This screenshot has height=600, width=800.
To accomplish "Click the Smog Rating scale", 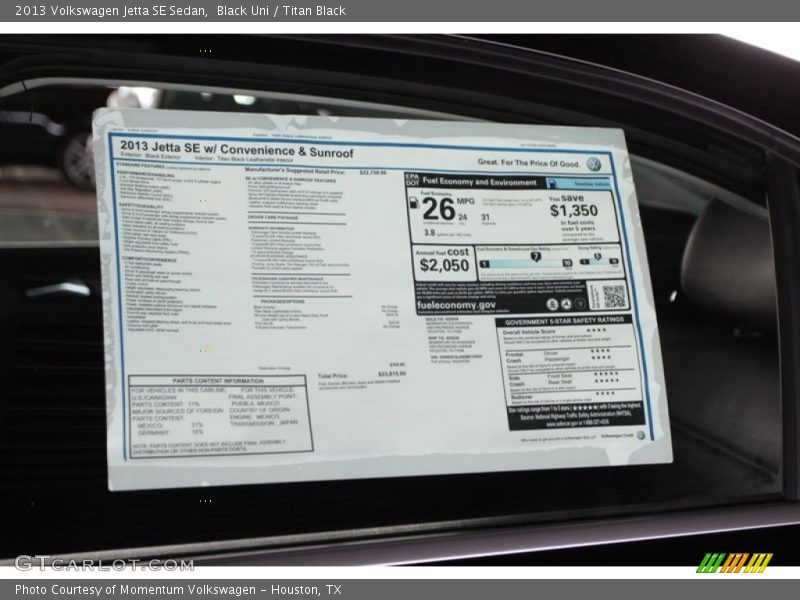I will (x=598, y=261).
